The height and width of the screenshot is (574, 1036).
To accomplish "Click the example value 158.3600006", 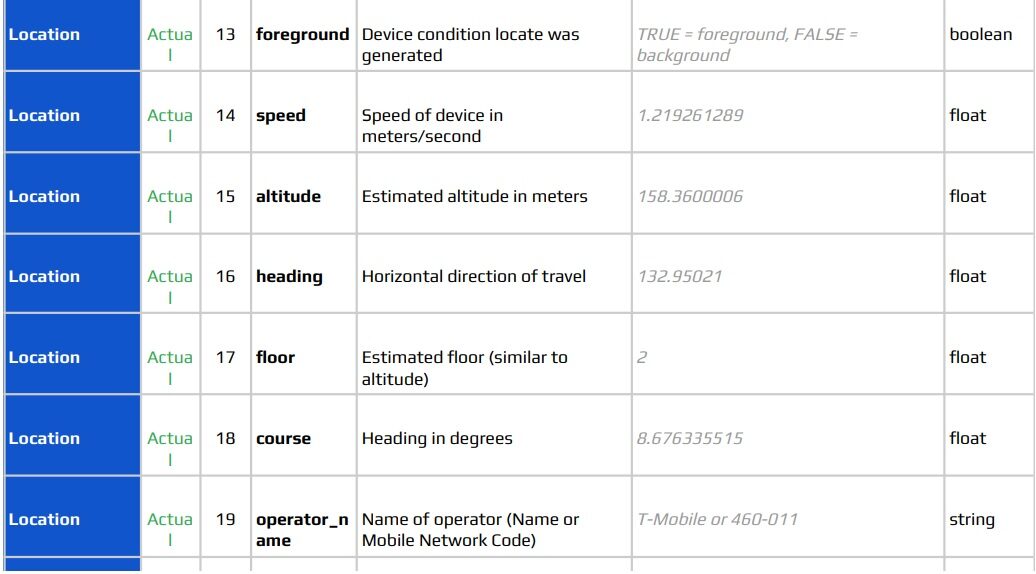I will pos(690,196).
